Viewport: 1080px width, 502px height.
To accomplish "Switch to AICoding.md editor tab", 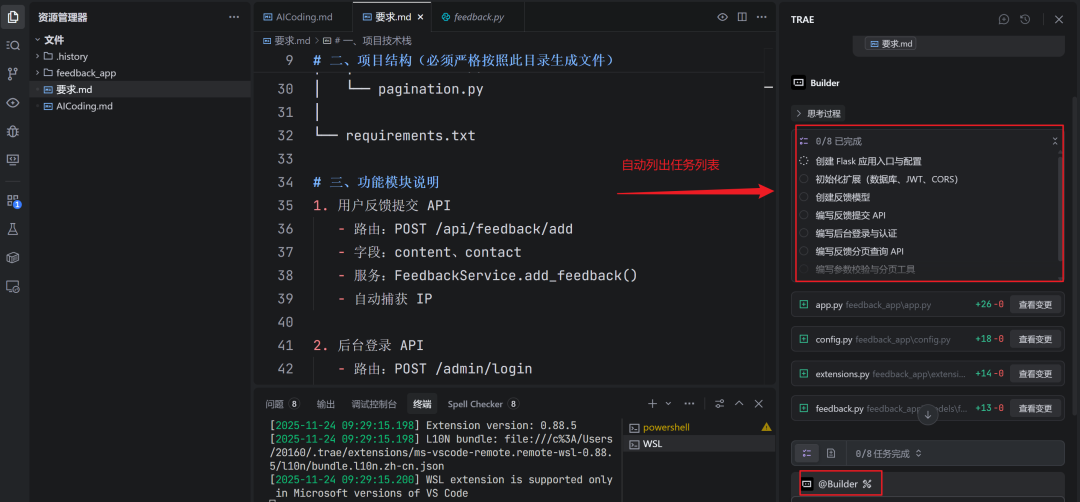I will pos(302,17).
